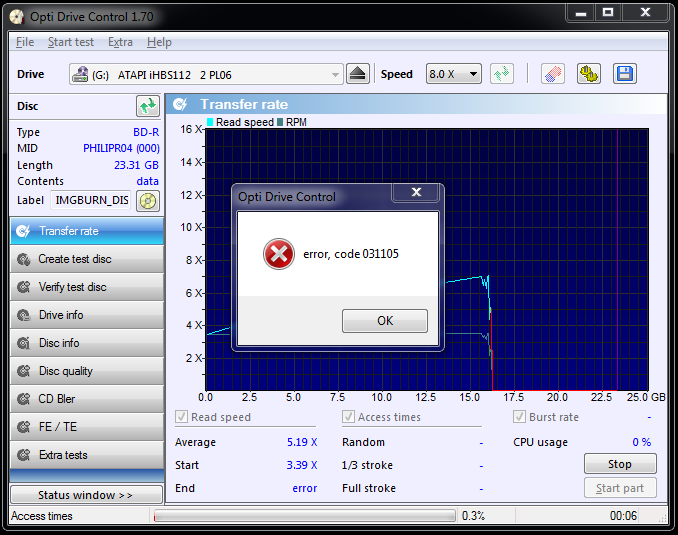Click the Average value 5.19 X

pos(302,442)
